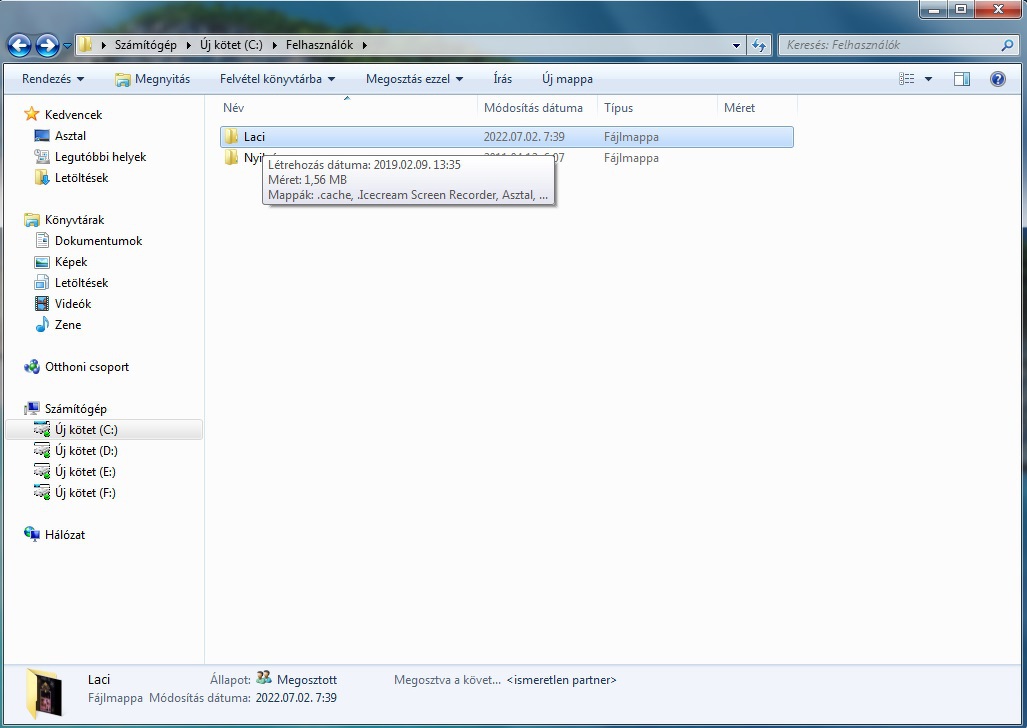Sort by the Név column header
Screen dimensions: 1027x728
(x=348, y=107)
